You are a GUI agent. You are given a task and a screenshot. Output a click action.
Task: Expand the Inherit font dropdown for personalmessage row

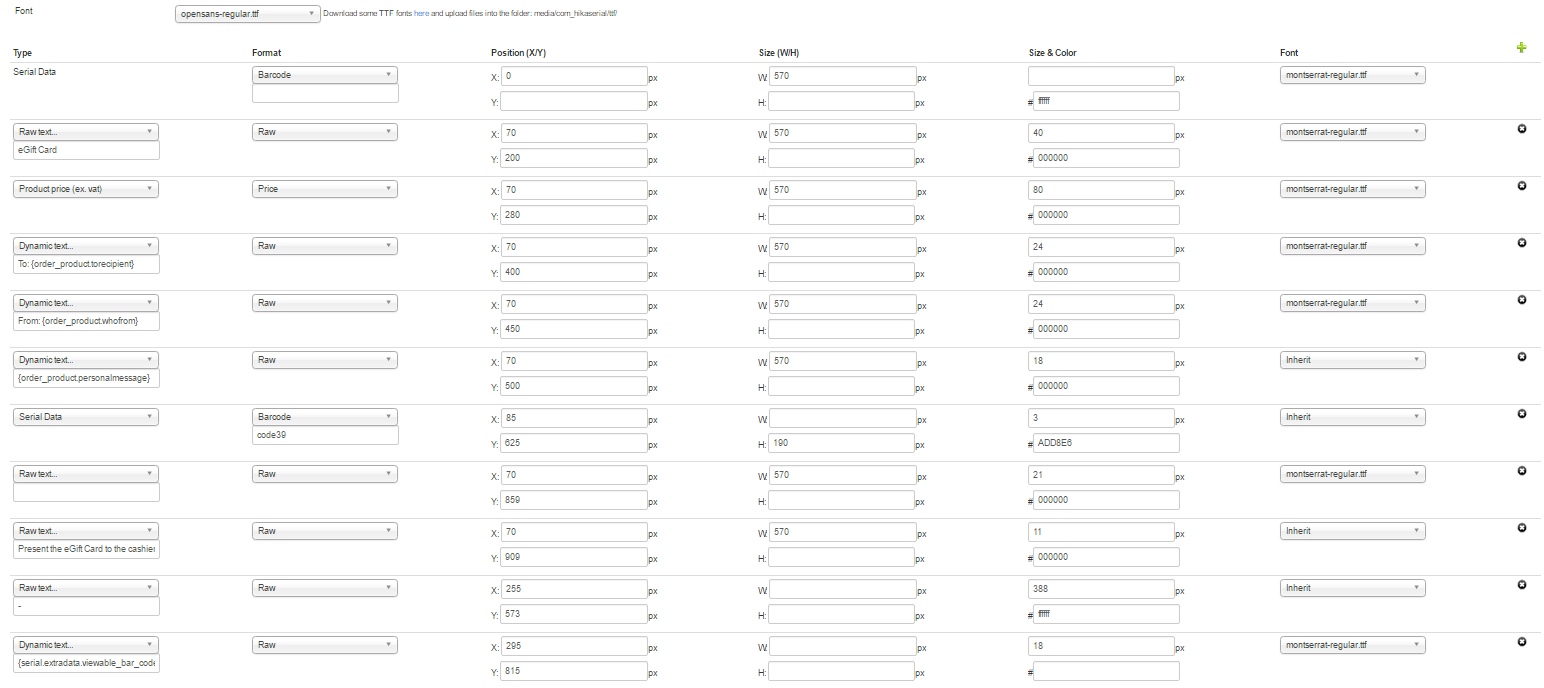pyautogui.click(x=1352, y=360)
